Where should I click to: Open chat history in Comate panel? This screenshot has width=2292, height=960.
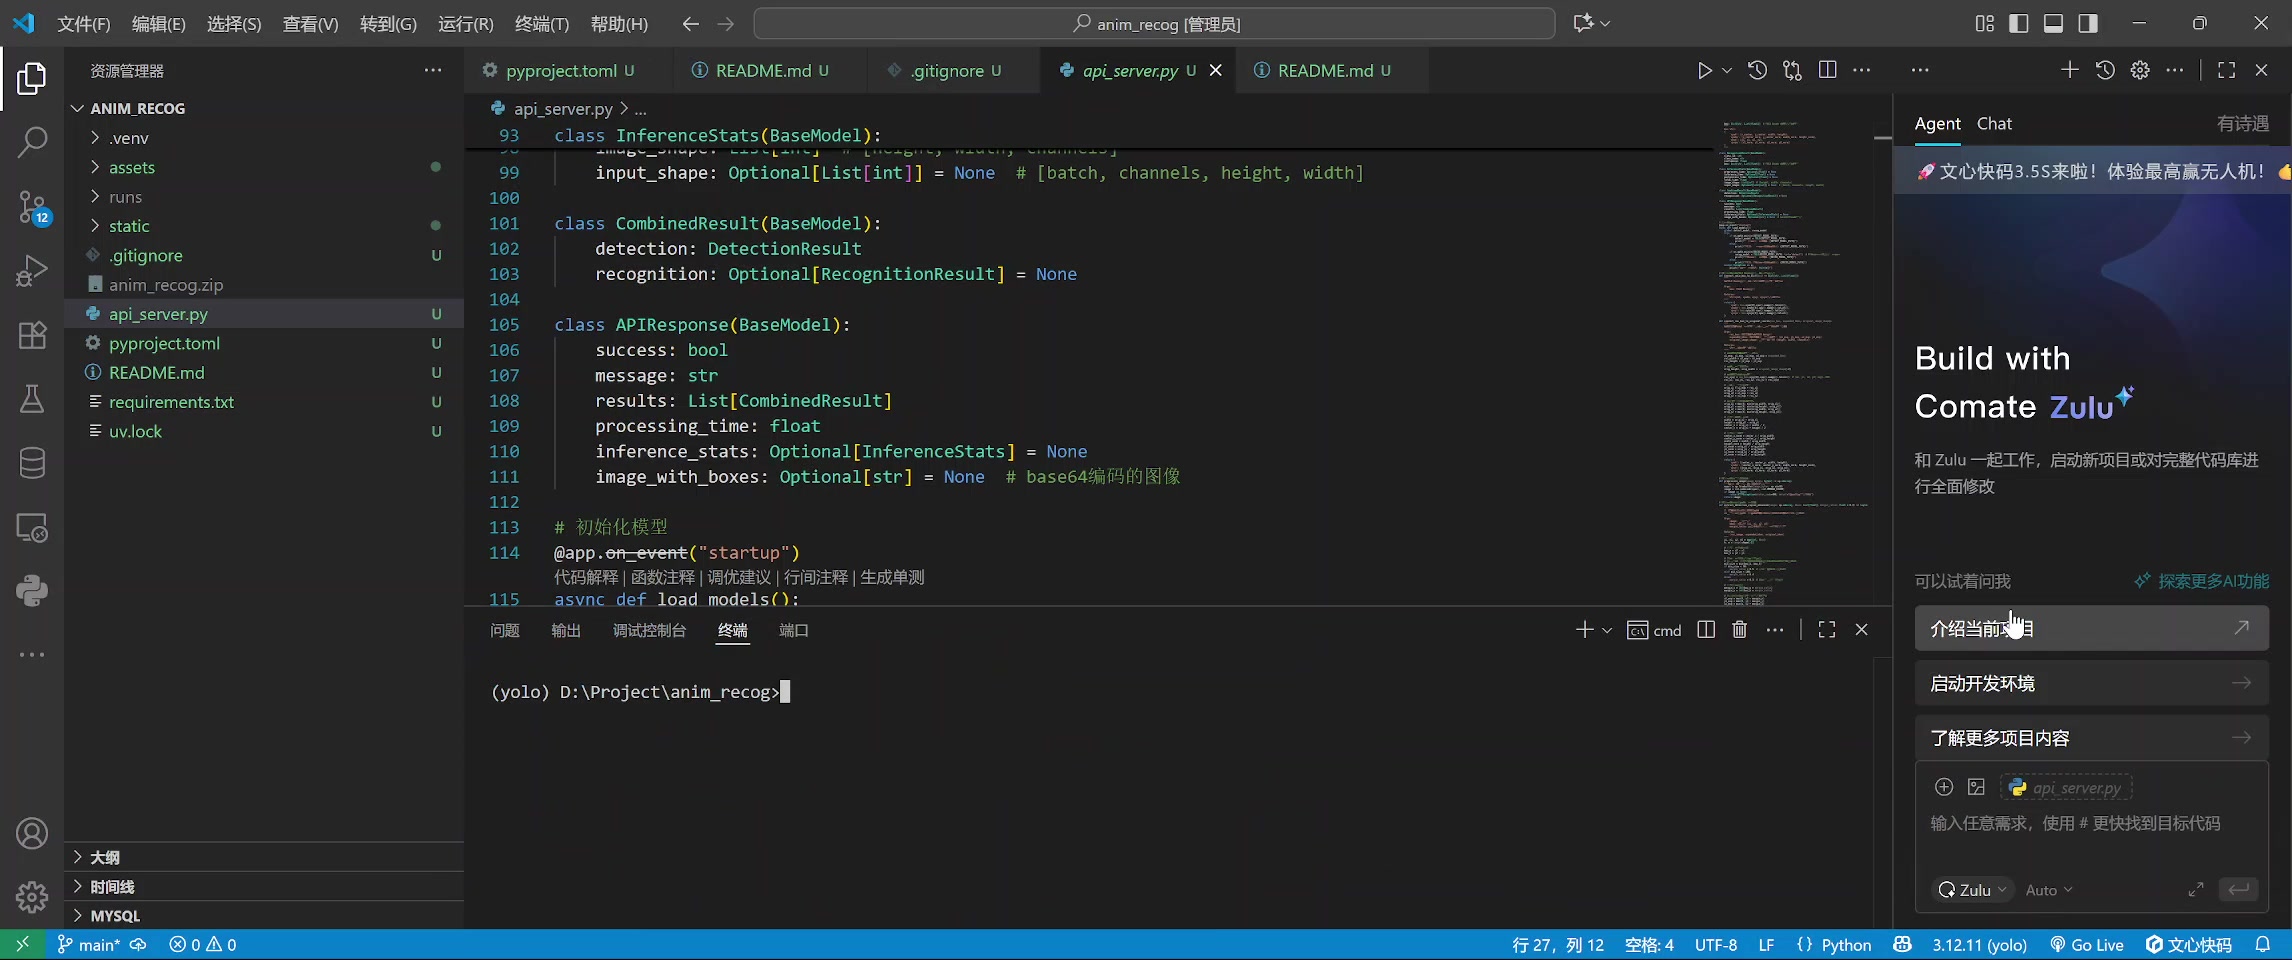pos(2105,70)
